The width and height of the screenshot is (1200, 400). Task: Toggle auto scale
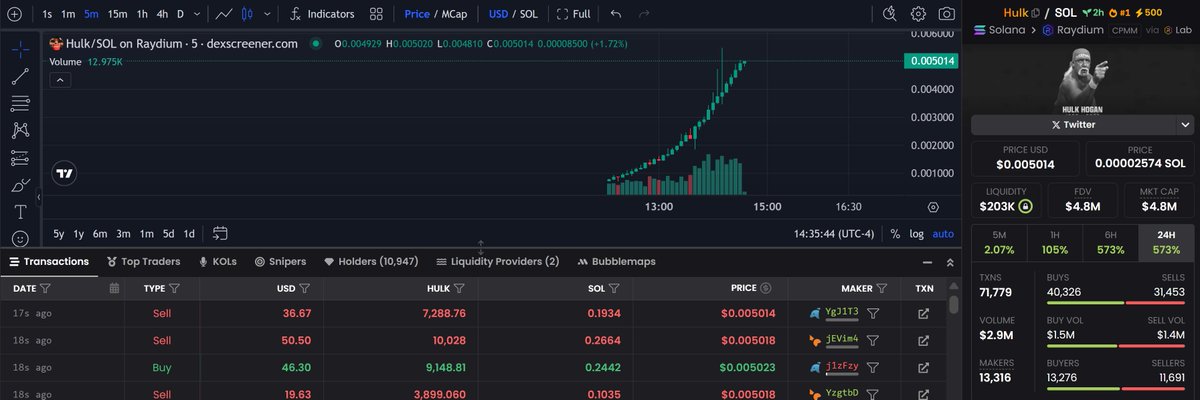943,233
